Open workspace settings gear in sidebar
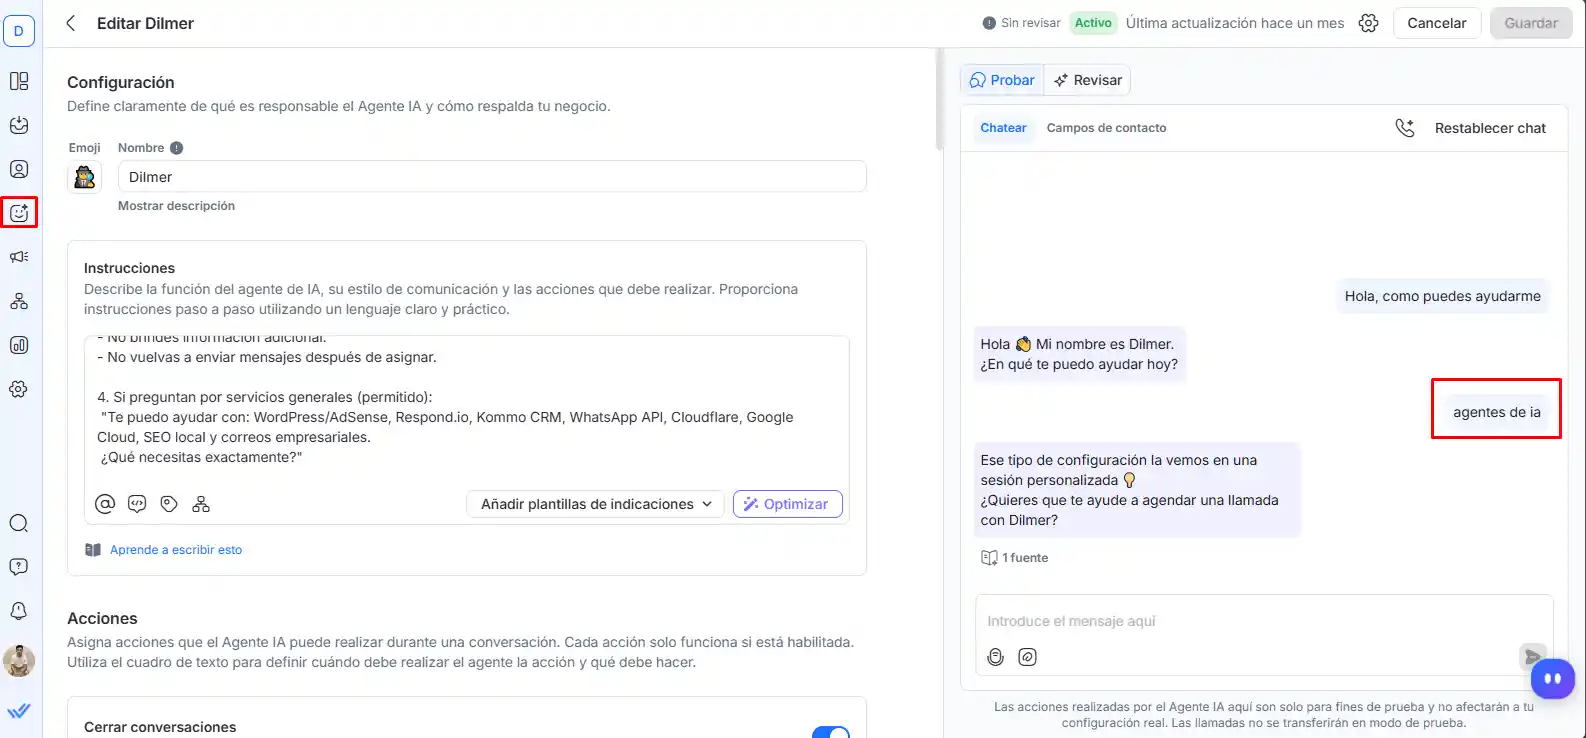 pyautogui.click(x=19, y=389)
